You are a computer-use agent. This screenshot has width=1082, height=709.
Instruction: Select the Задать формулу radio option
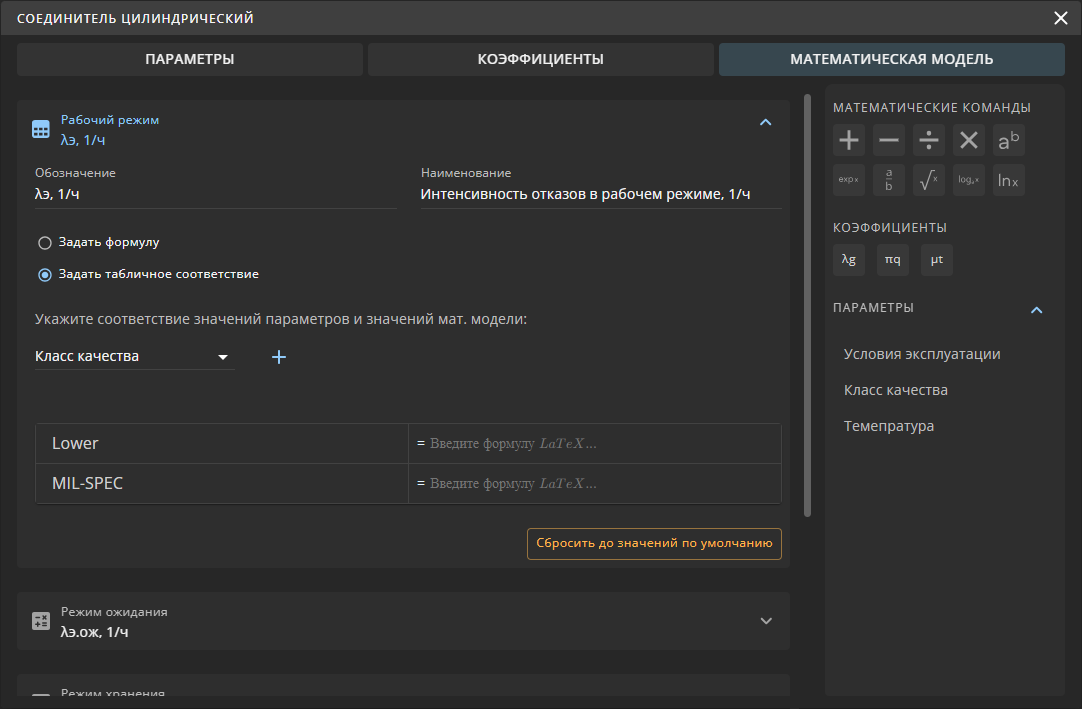45,243
